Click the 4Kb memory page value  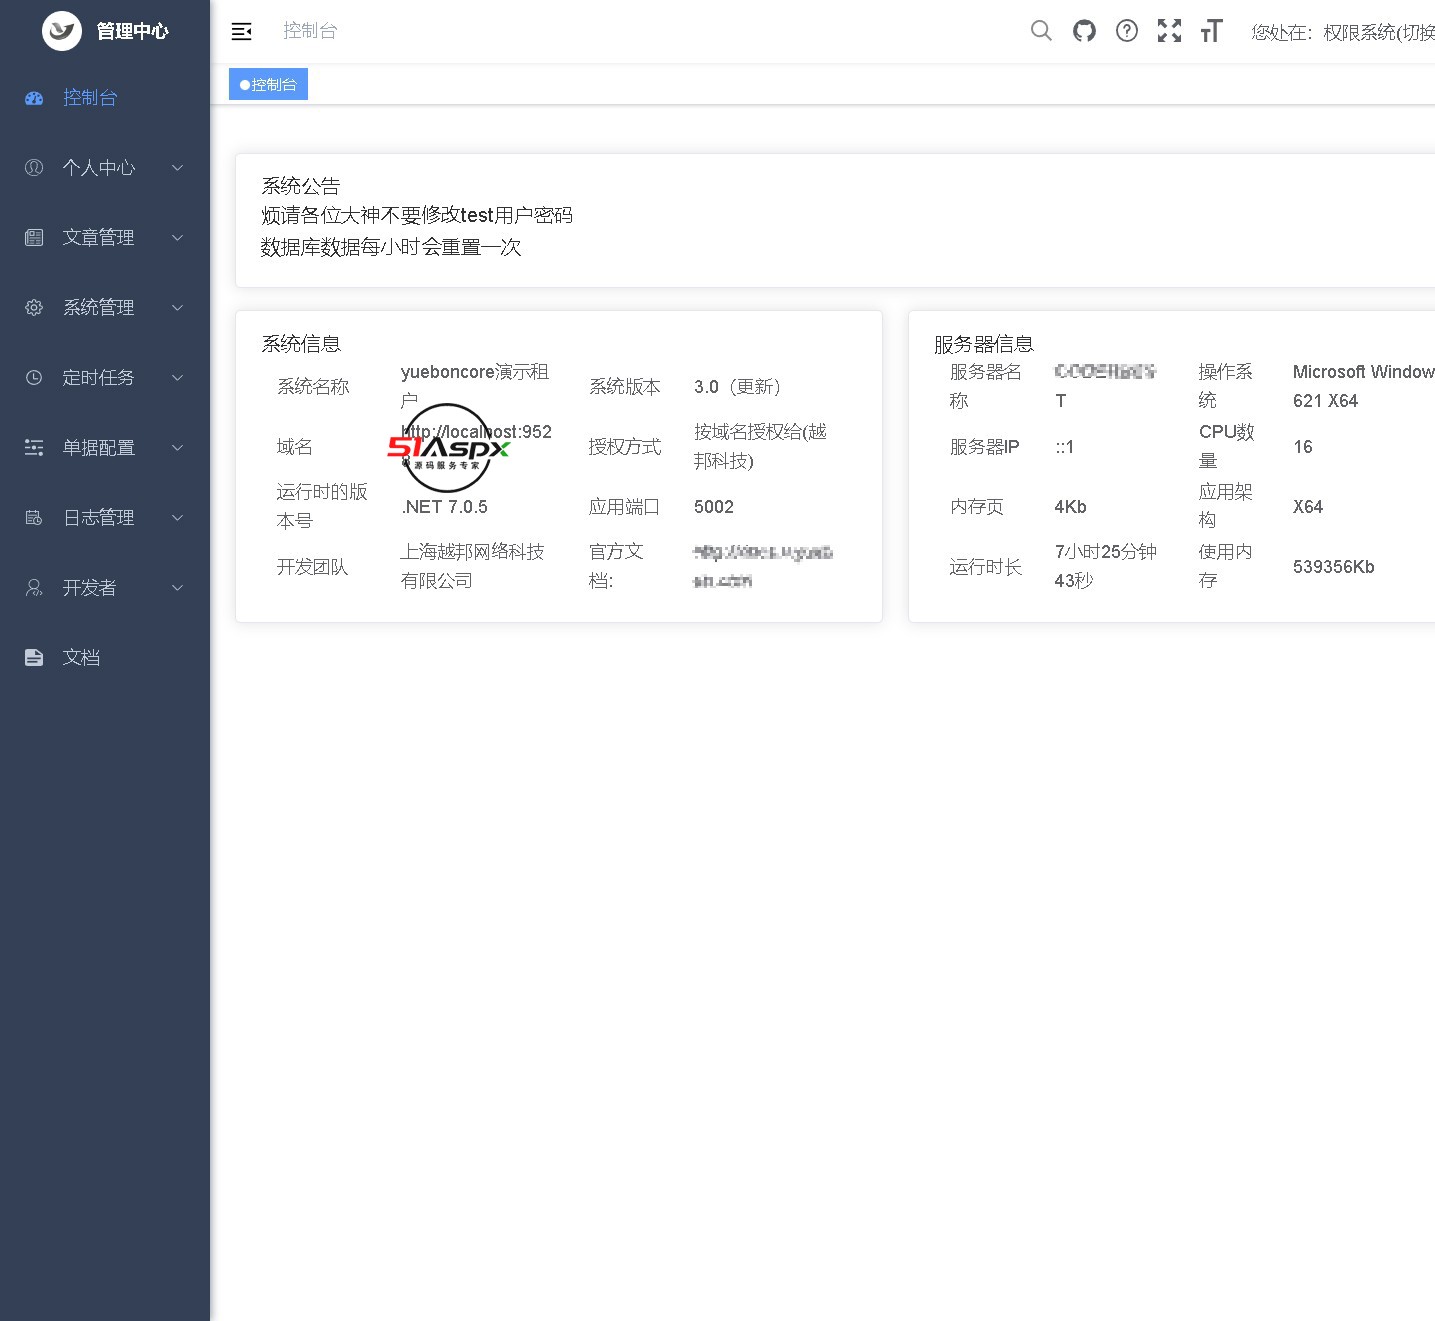point(1070,507)
